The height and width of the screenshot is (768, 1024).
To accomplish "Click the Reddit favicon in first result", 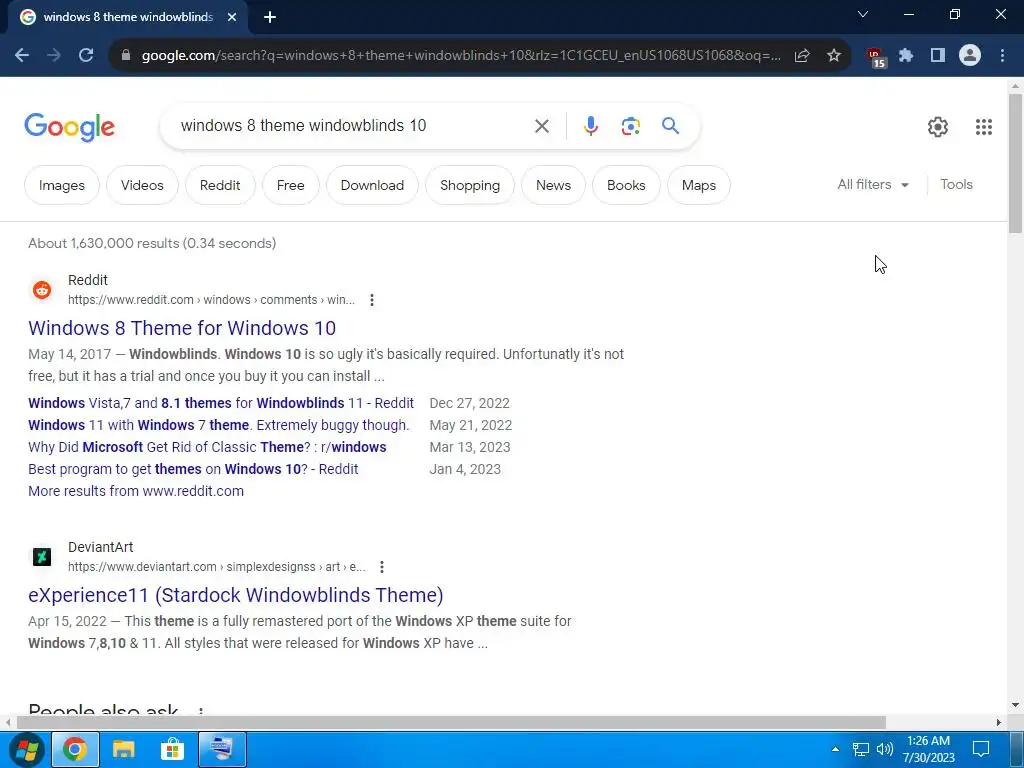I will (x=42, y=289).
